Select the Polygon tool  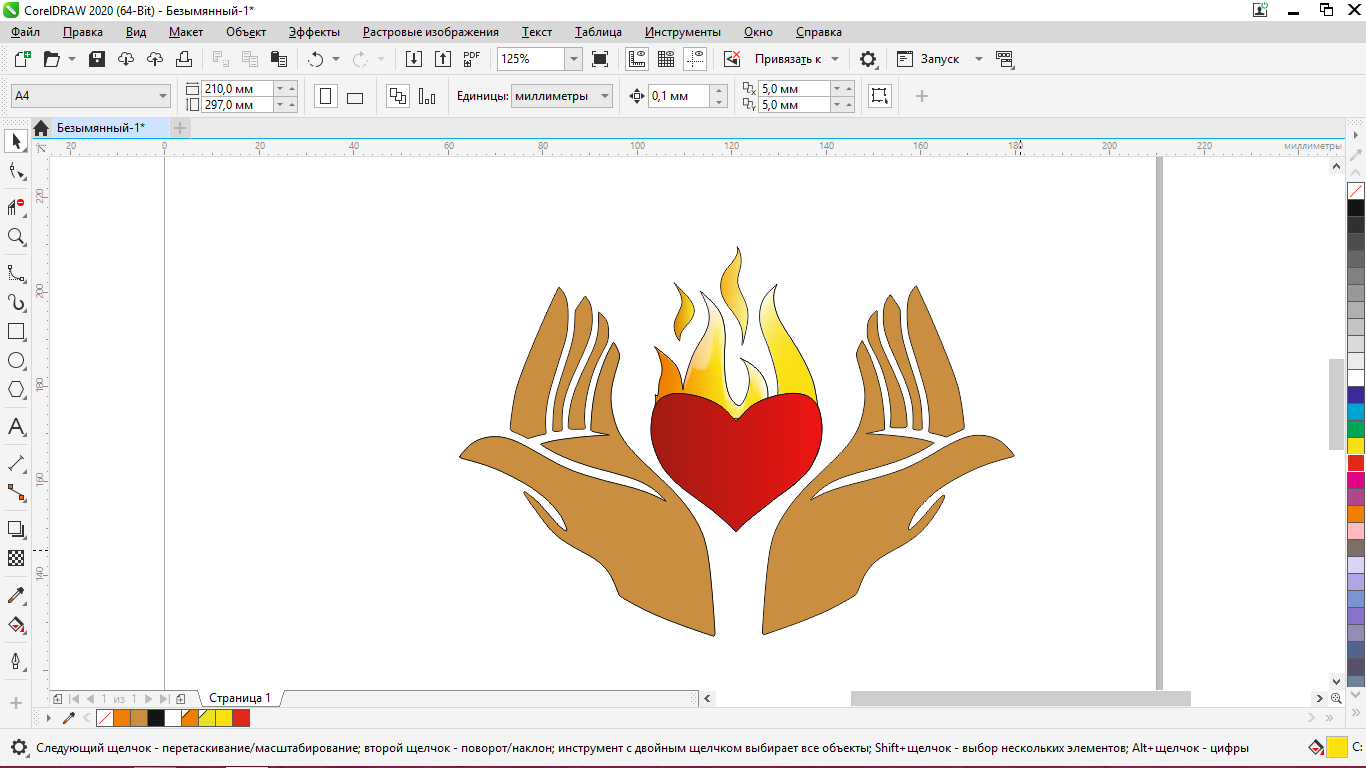(16, 390)
